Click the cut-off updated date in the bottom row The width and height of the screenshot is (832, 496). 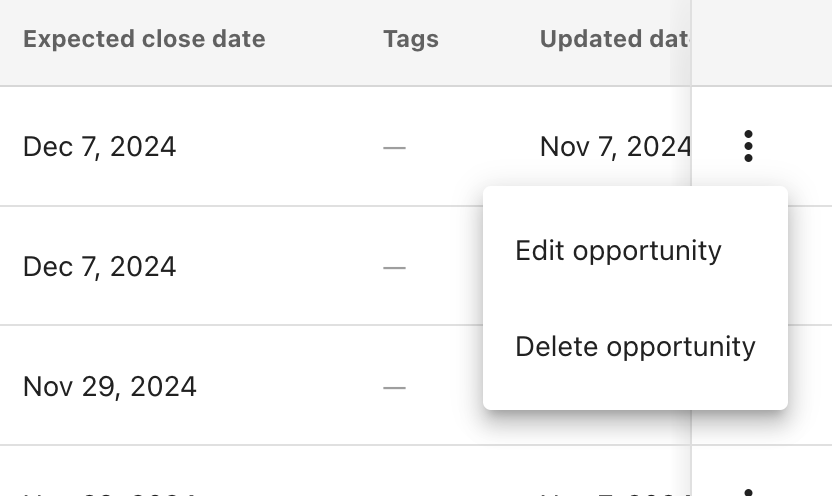[x=615, y=492]
